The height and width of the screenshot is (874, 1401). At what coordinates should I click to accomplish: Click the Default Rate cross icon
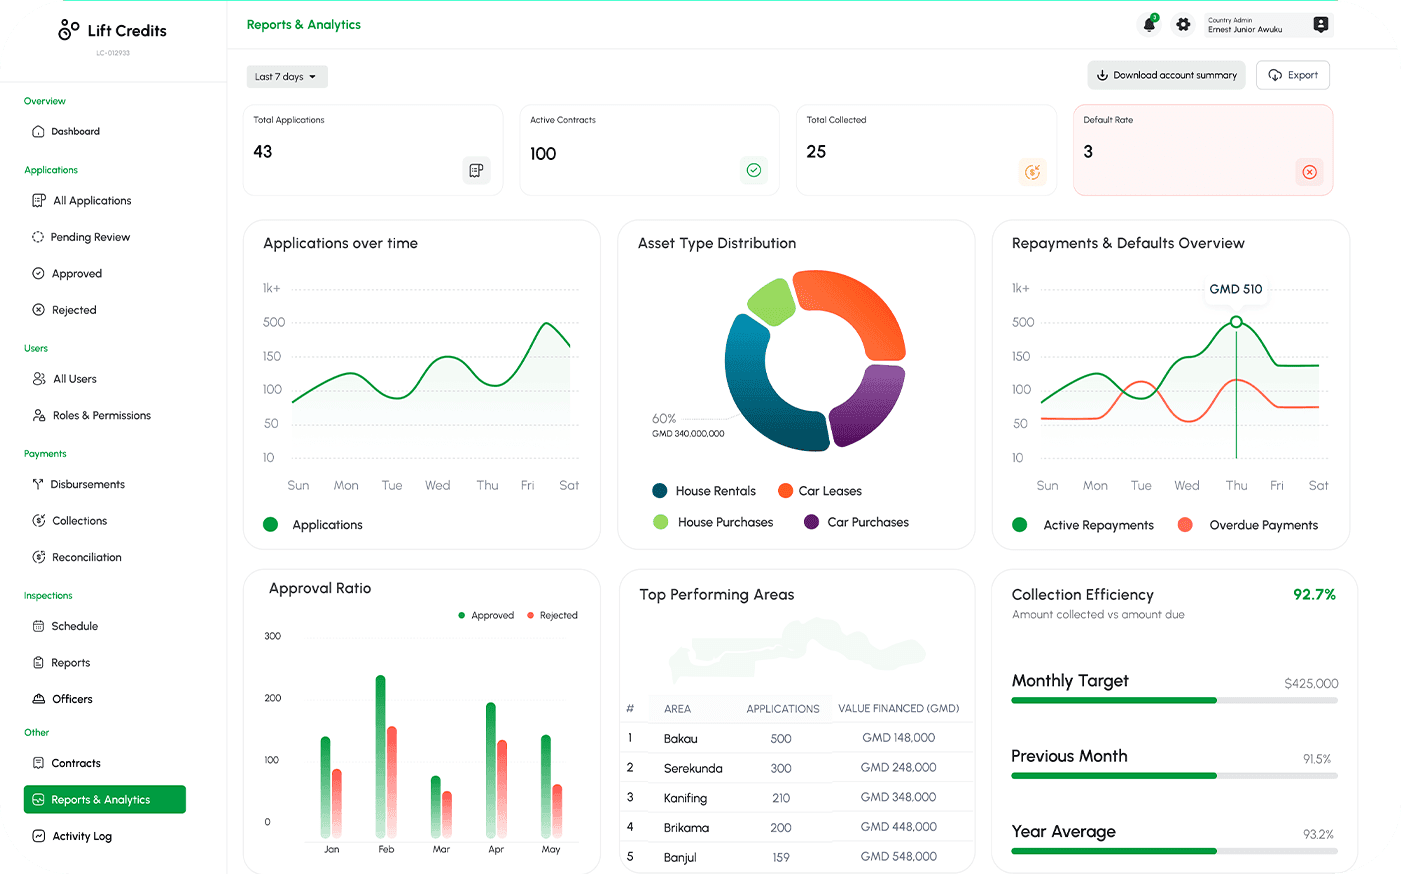pos(1309,171)
